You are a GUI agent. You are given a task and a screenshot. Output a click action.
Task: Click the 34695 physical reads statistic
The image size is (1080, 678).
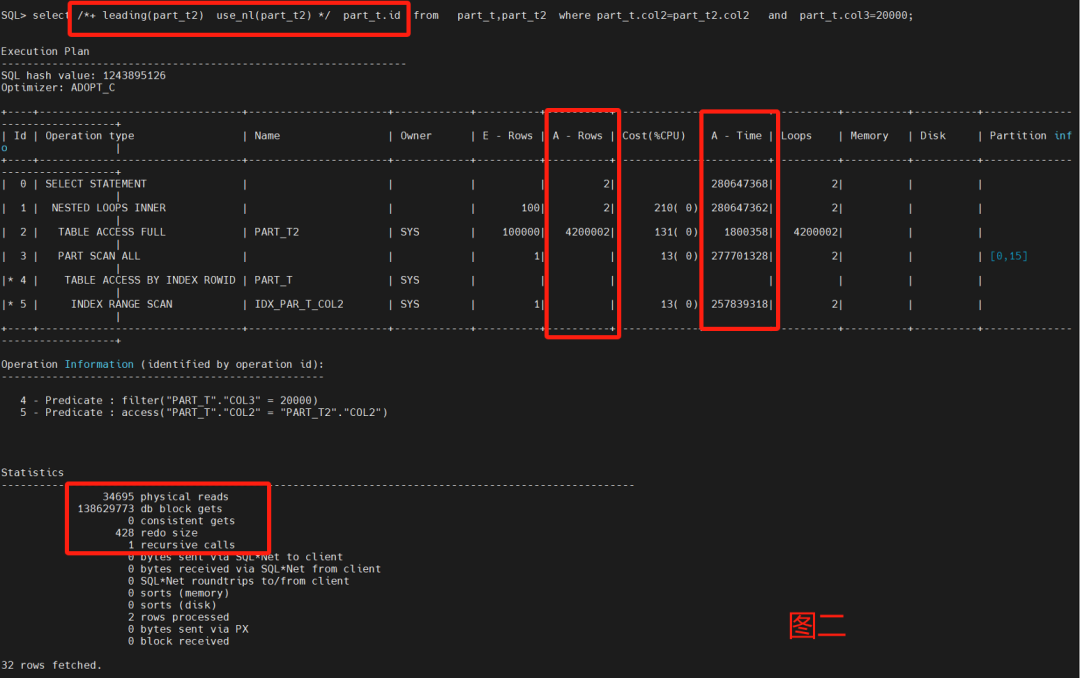[x=165, y=497]
